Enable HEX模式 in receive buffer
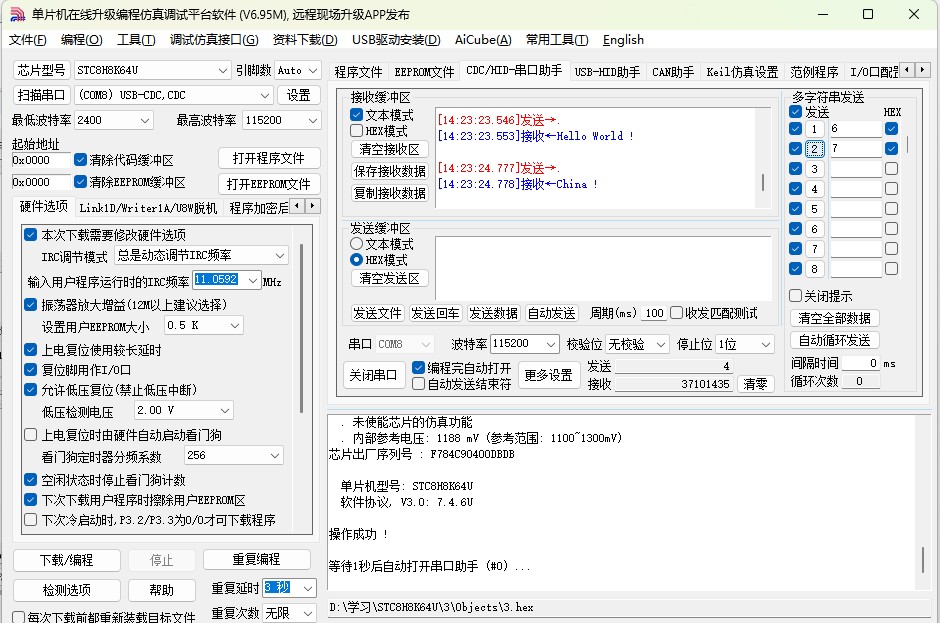This screenshot has width=940, height=623. click(357, 131)
